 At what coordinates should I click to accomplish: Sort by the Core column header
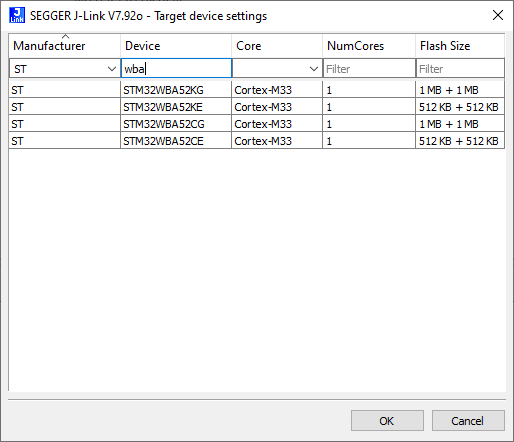pos(277,46)
